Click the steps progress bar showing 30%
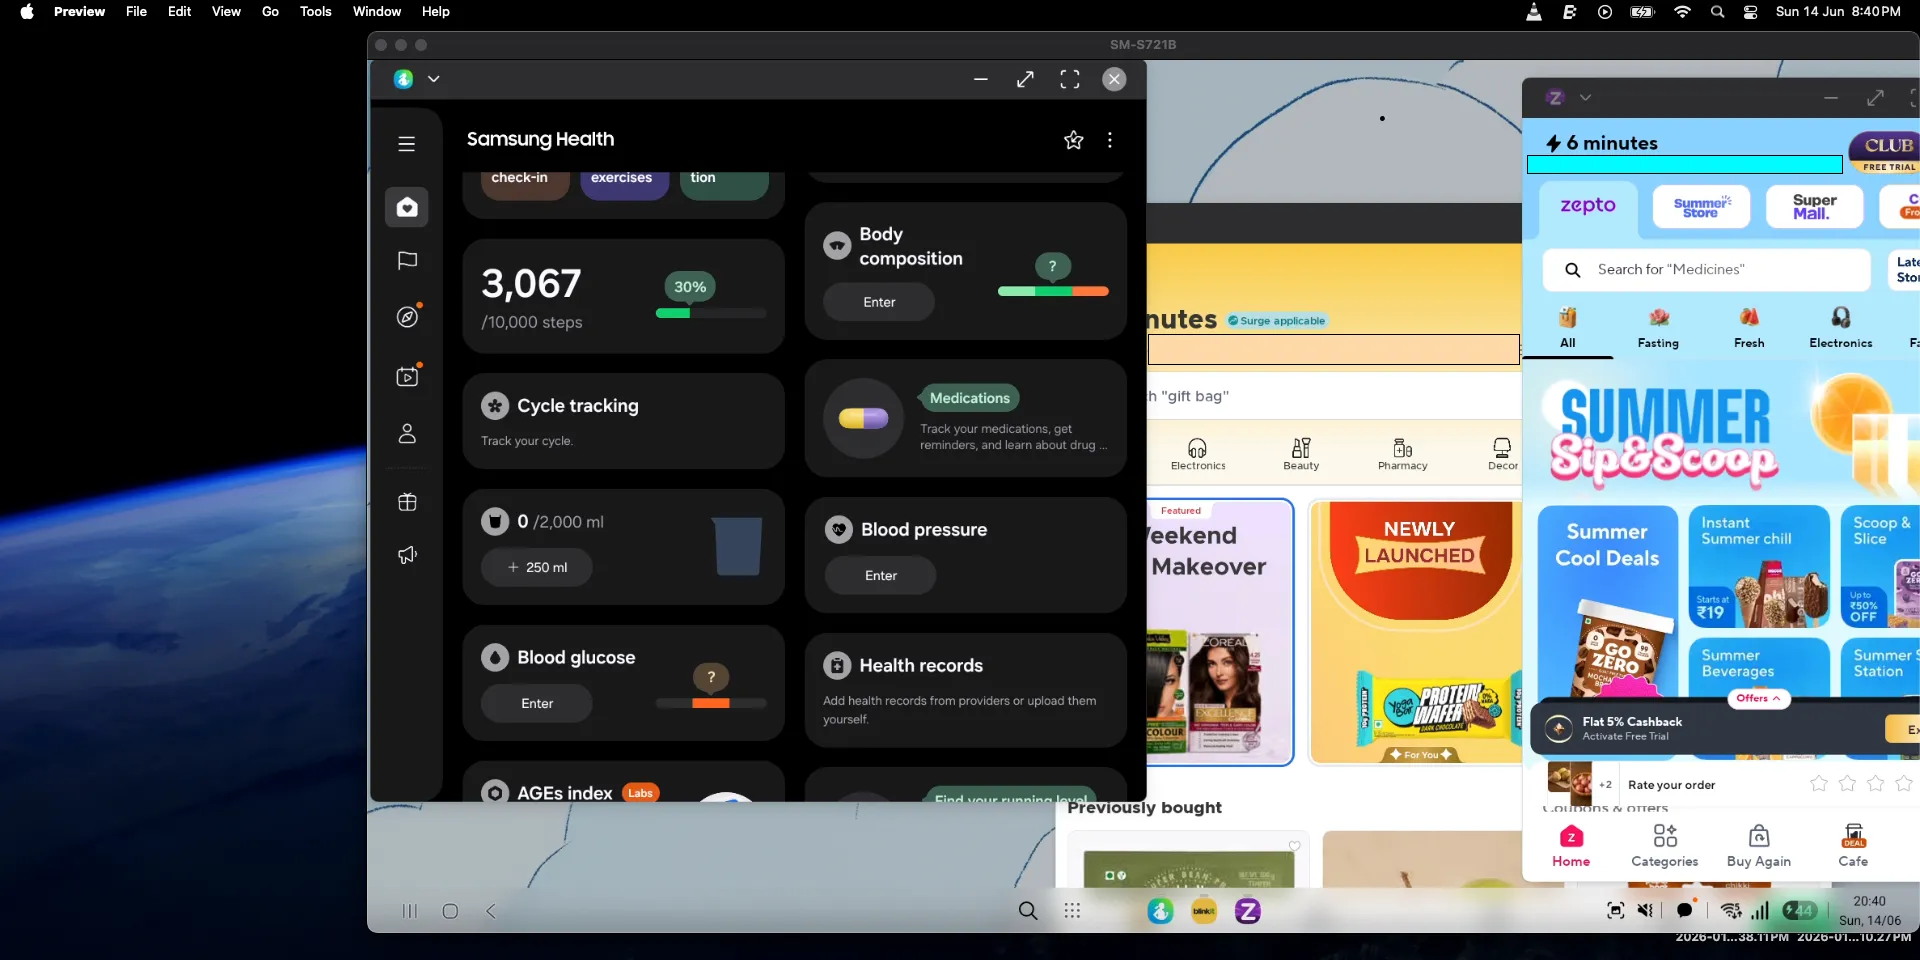Viewport: 1920px width, 960px height. 711,313
